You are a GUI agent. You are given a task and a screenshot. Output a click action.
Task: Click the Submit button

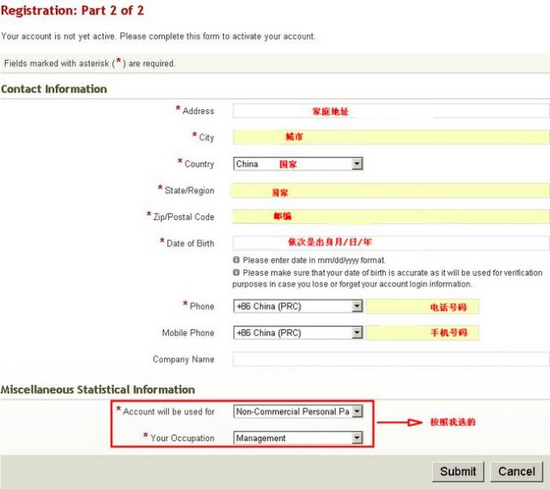point(458,471)
